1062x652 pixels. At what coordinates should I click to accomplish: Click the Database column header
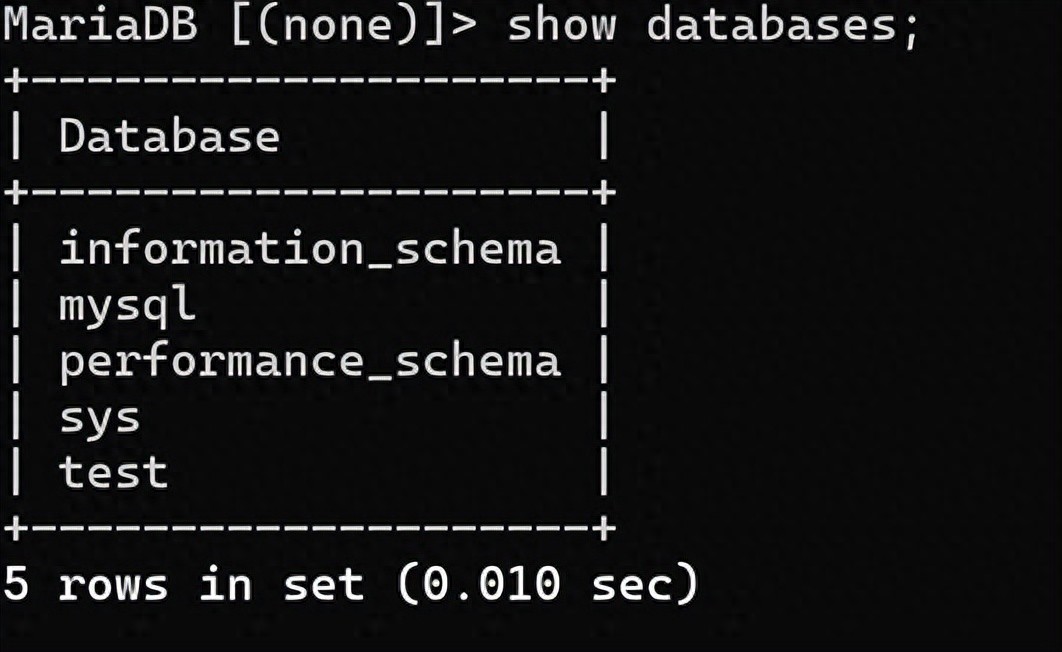click(x=169, y=136)
